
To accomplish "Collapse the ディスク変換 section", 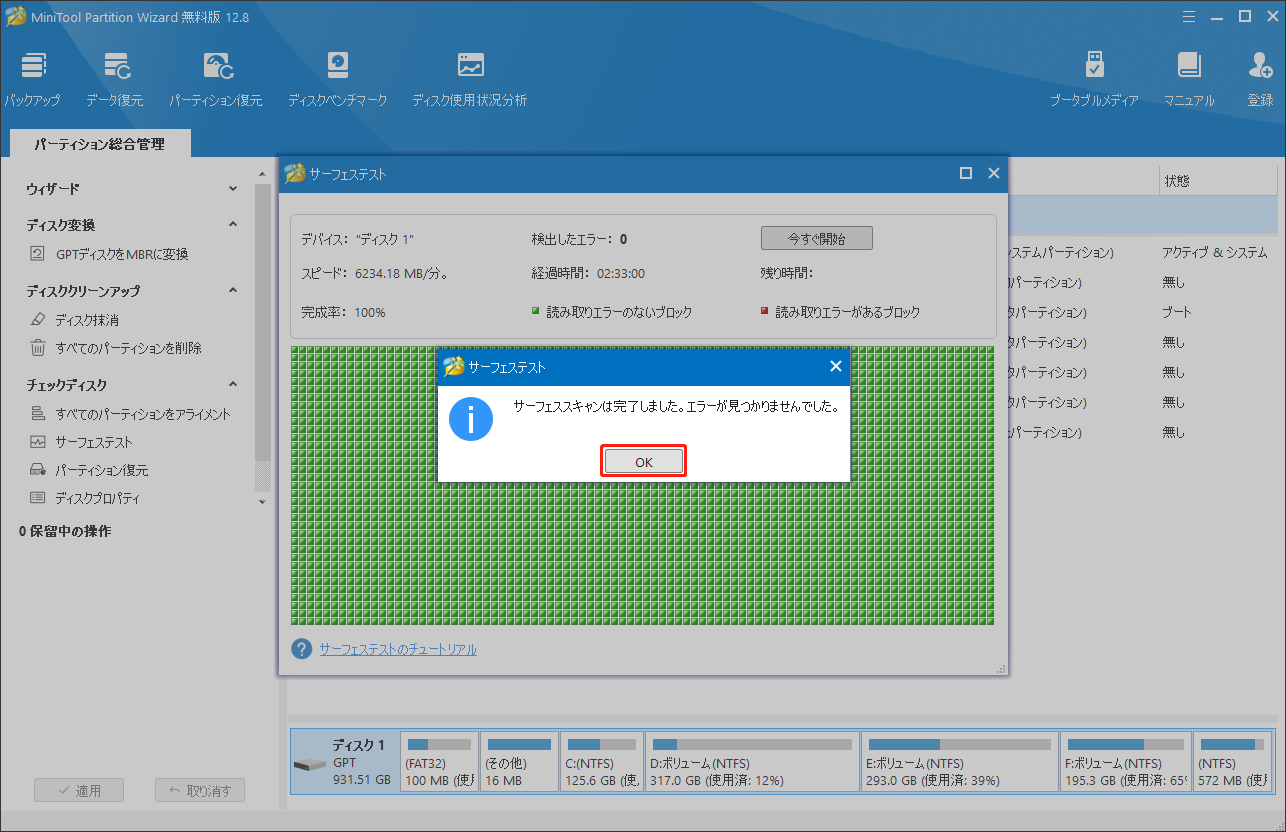I will pyautogui.click(x=233, y=225).
